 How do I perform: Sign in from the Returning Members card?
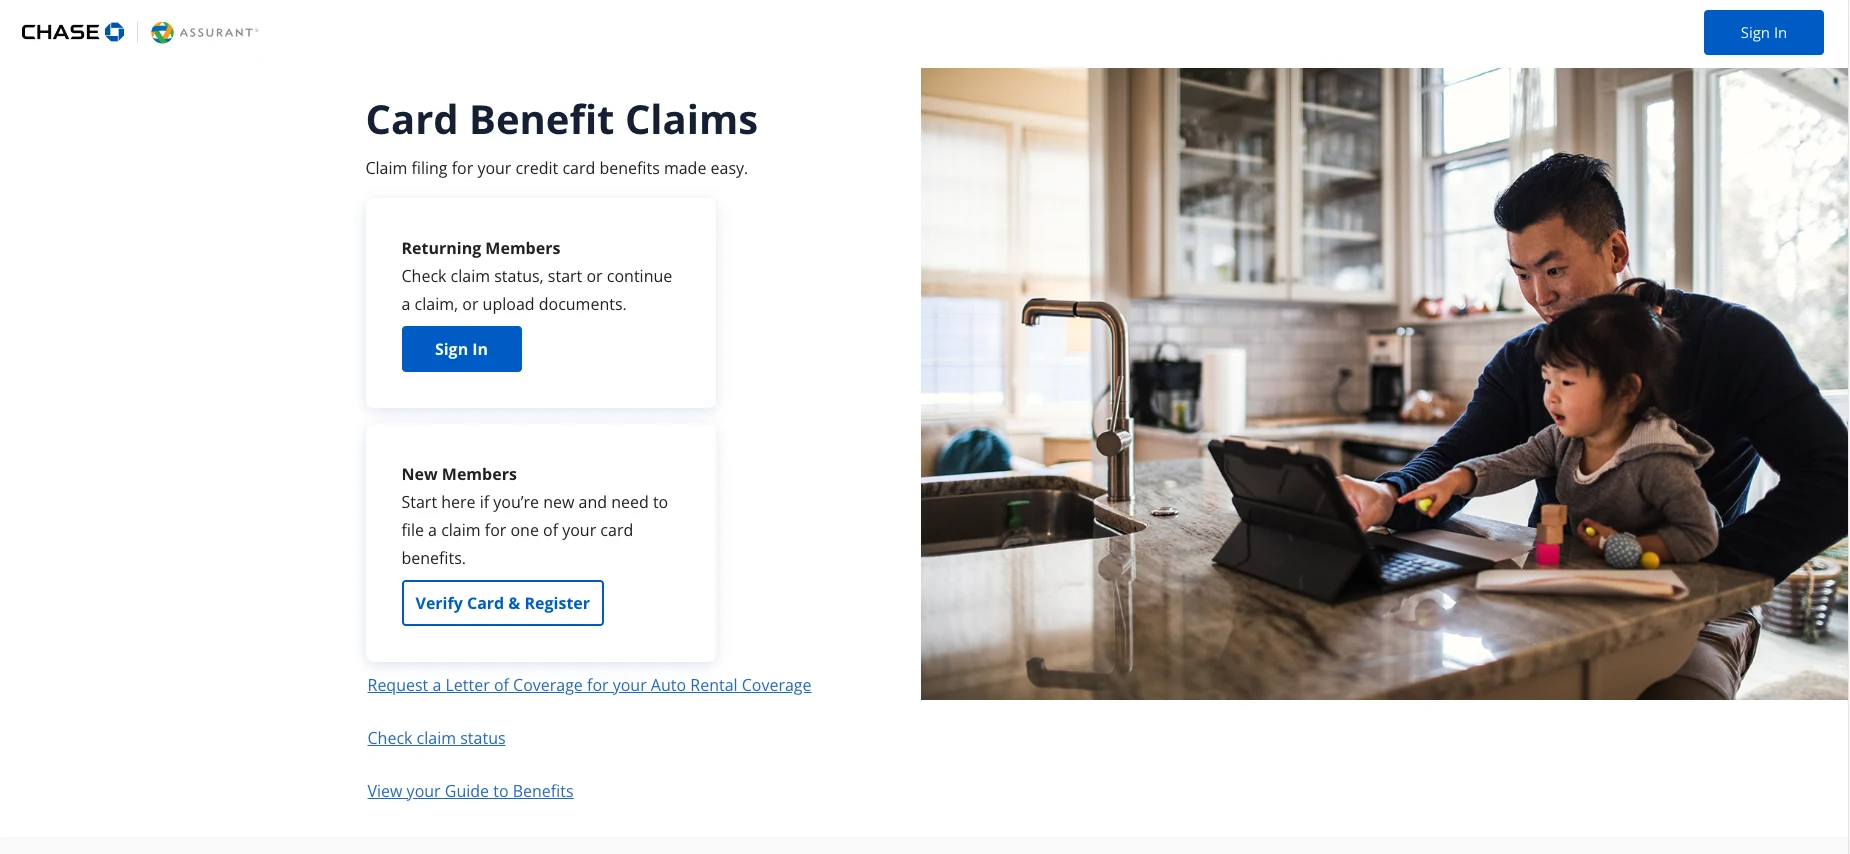(x=461, y=349)
